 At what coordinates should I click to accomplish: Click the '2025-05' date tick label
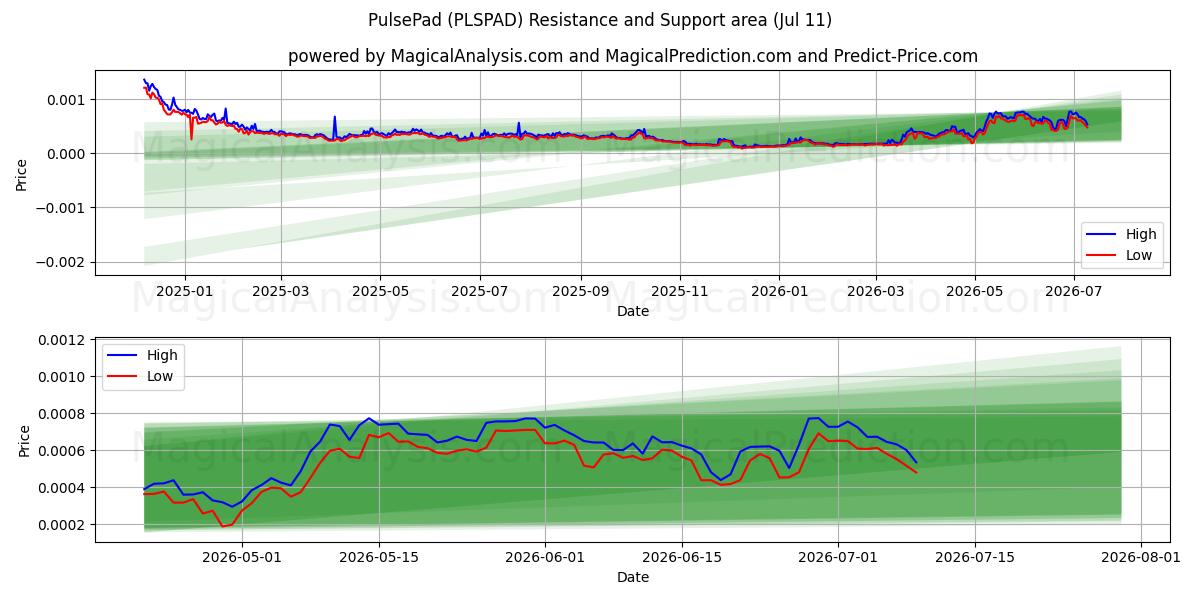380,291
